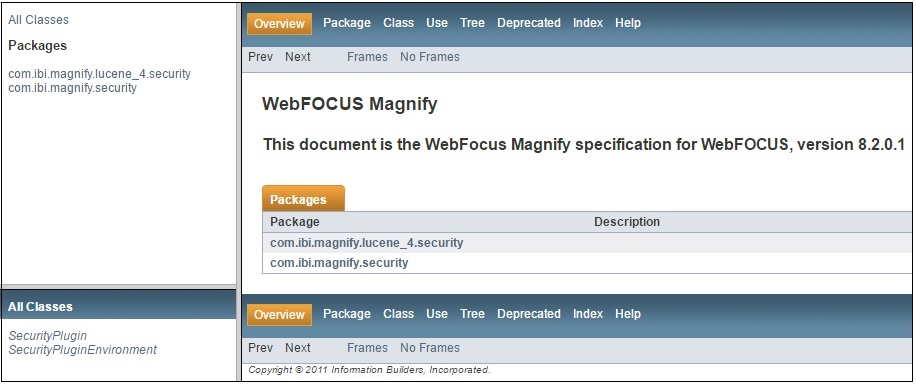Image resolution: width=916 pixels, height=384 pixels.
Task: Go to Use in the top navigation bar
Action: pyautogui.click(x=437, y=23)
